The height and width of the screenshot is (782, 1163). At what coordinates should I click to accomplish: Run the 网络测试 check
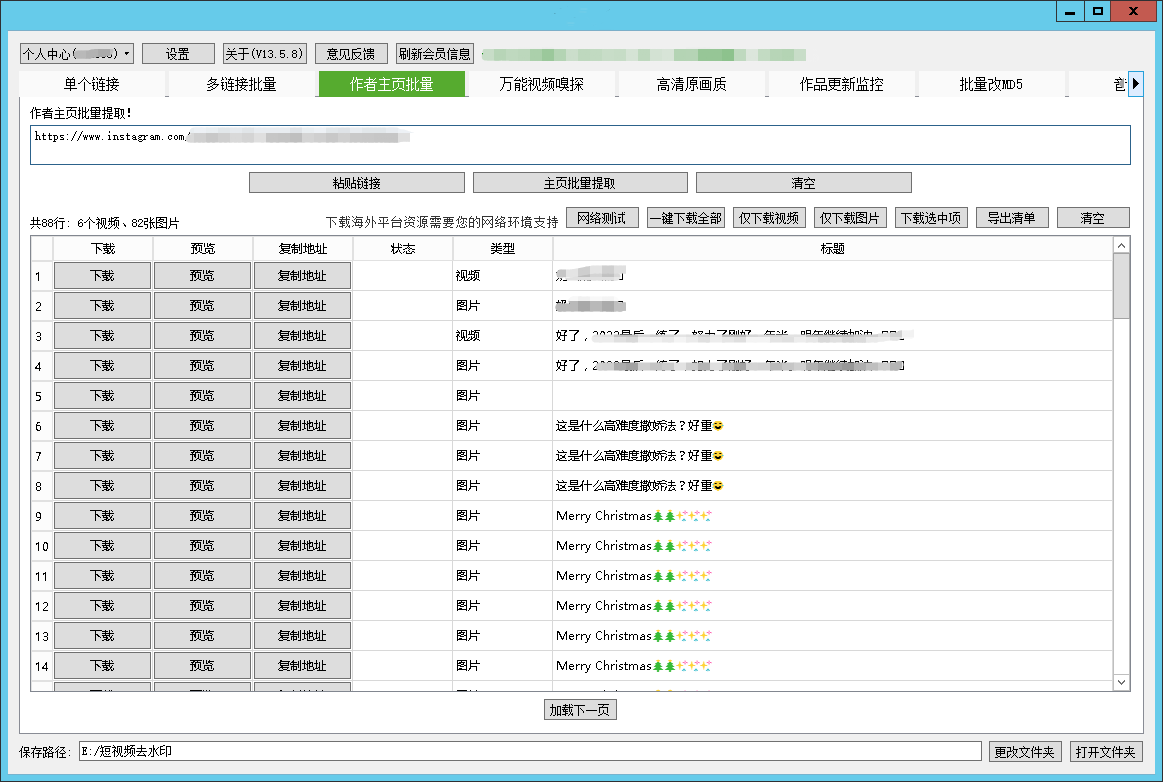coord(601,218)
